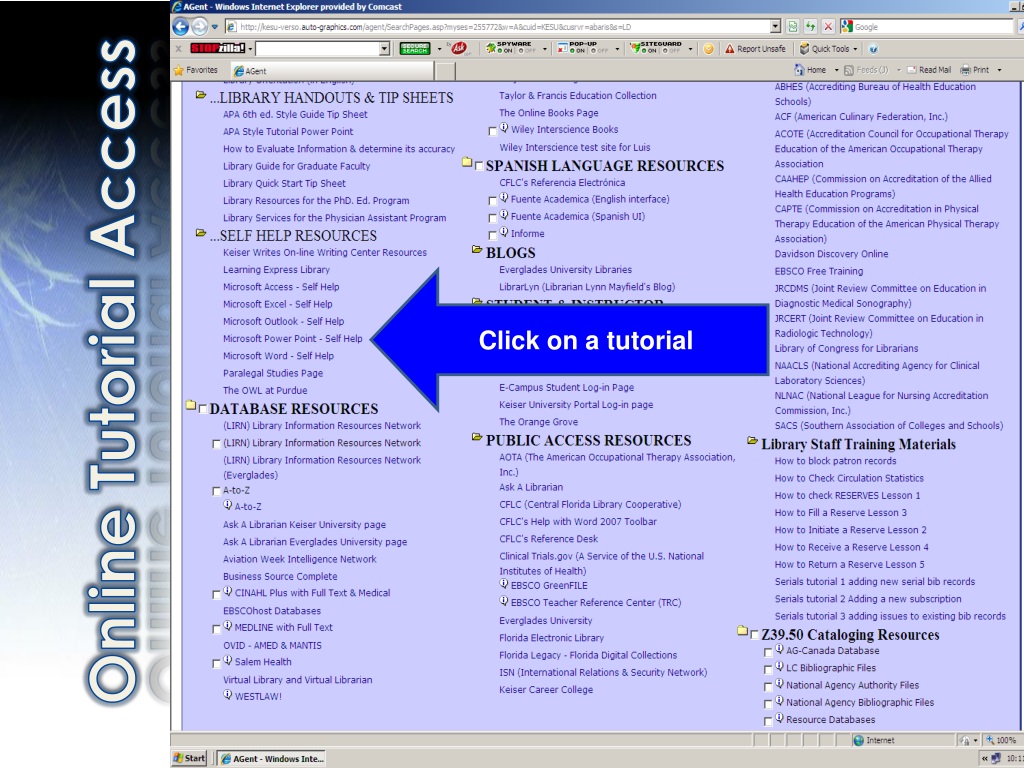Open How to Check Circulation Statistics link

point(849,478)
